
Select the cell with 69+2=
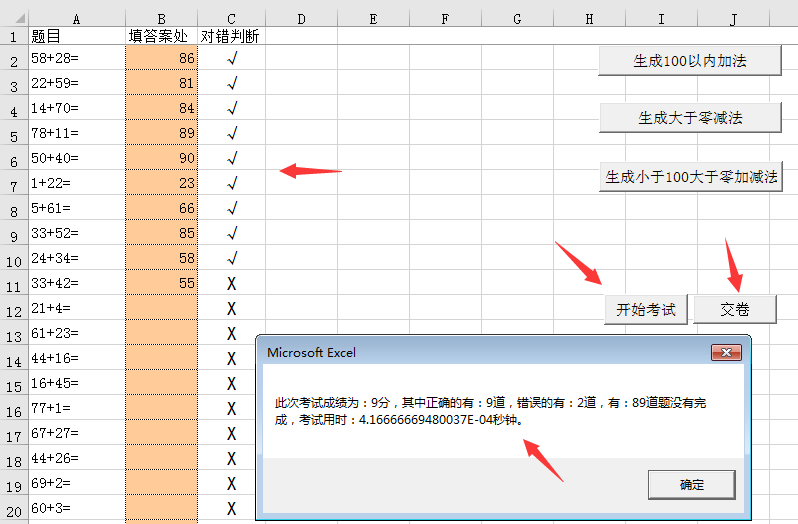click(77, 483)
